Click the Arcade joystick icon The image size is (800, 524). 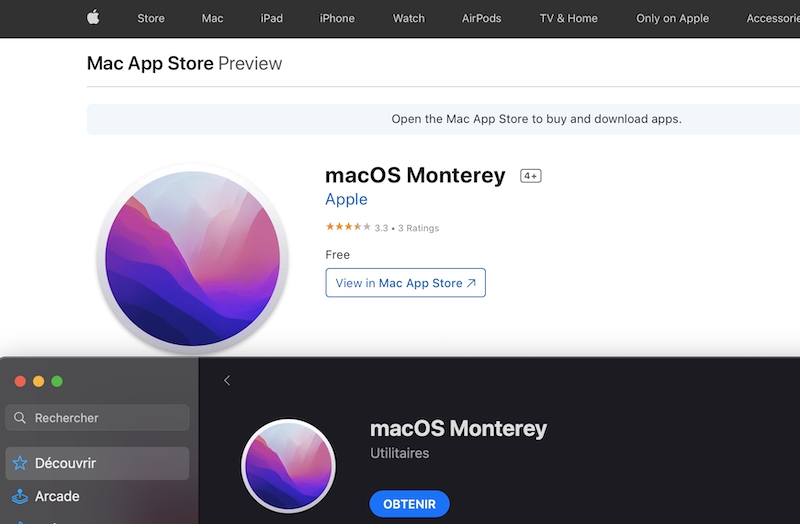click(x=20, y=496)
